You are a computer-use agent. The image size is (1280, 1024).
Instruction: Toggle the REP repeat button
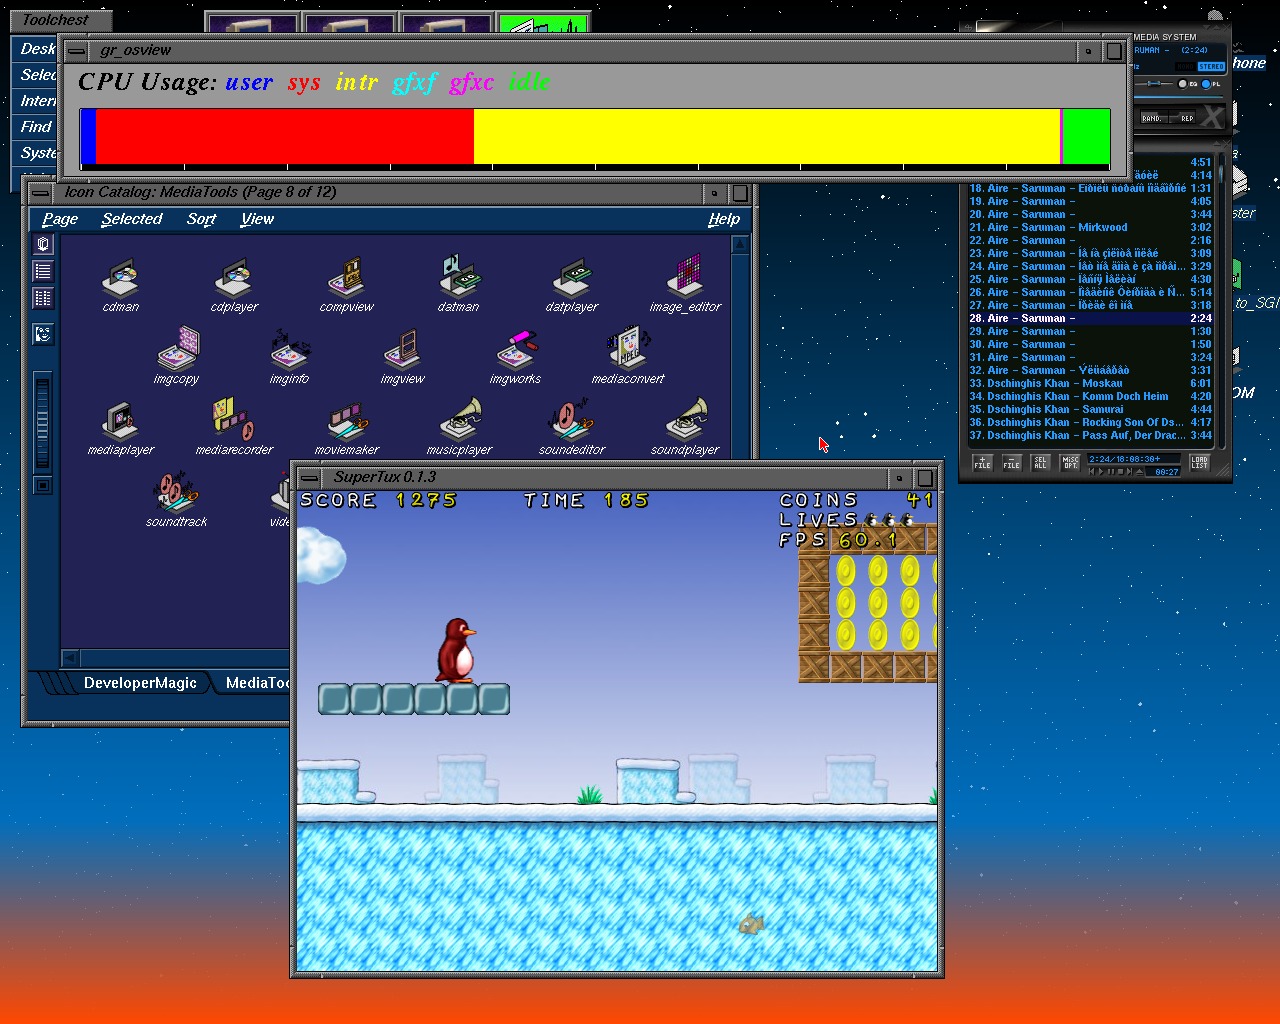click(x=1182, y=118)
